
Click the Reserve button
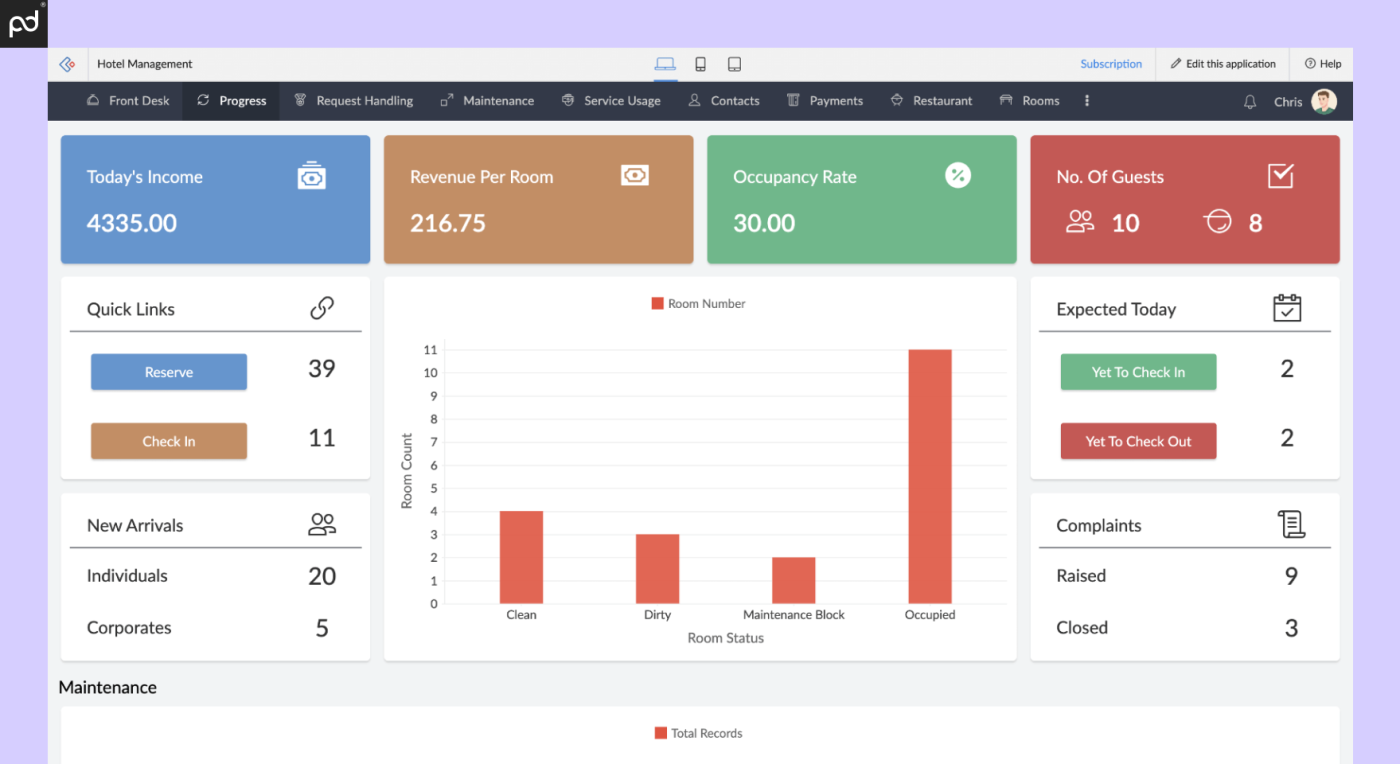(x=168, y=371)
